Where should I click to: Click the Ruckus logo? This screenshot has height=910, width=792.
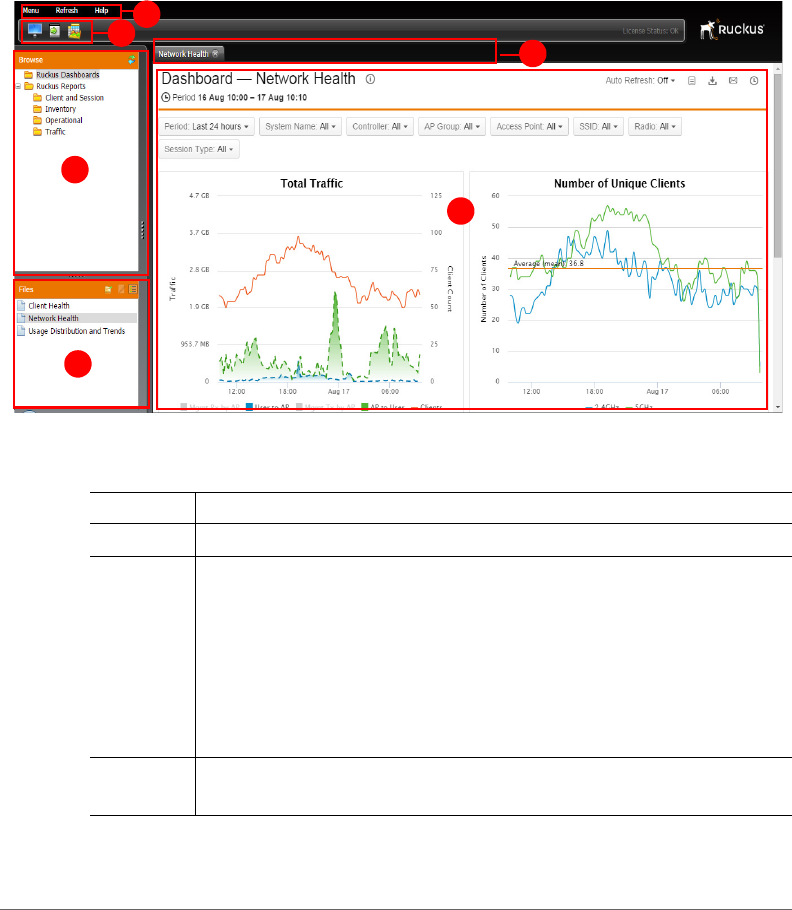[732, 30]
